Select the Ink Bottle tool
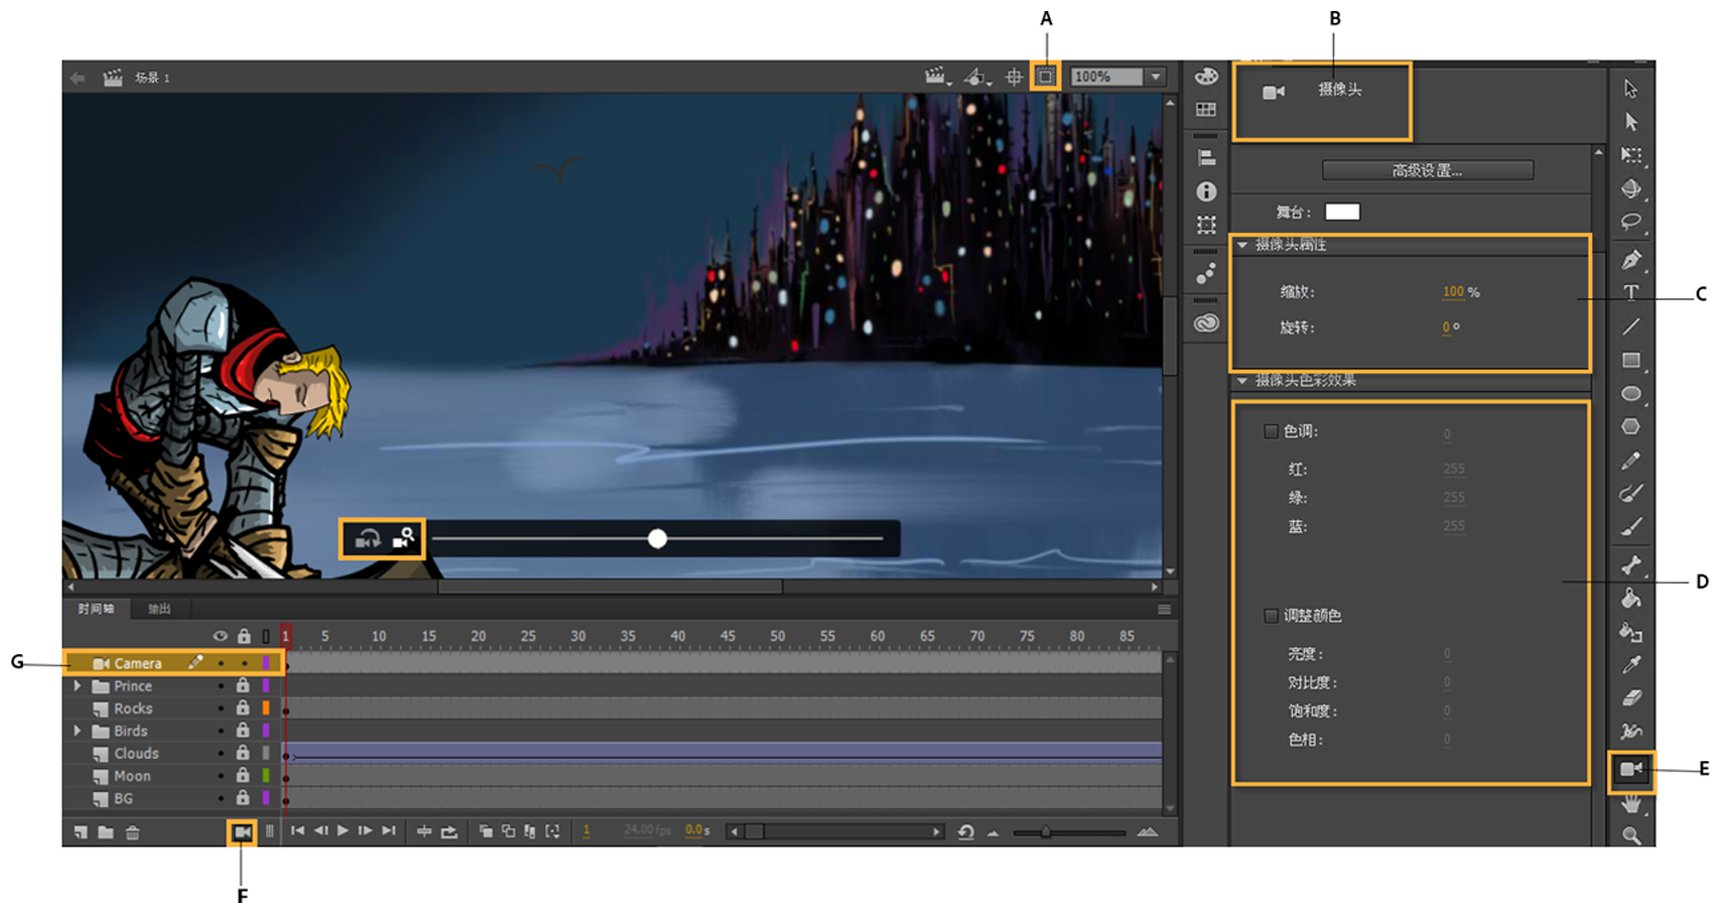1720x910 pixels. point(1631,632)
